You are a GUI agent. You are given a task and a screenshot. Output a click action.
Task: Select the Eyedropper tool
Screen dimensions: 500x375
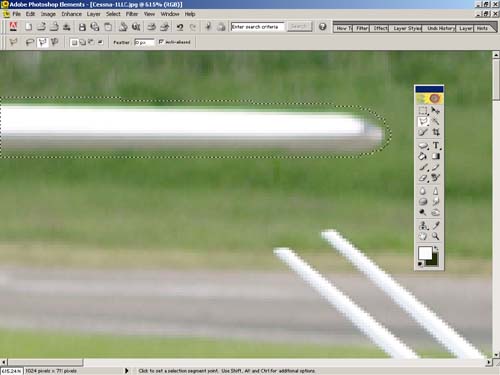click(x=435, y=226)
